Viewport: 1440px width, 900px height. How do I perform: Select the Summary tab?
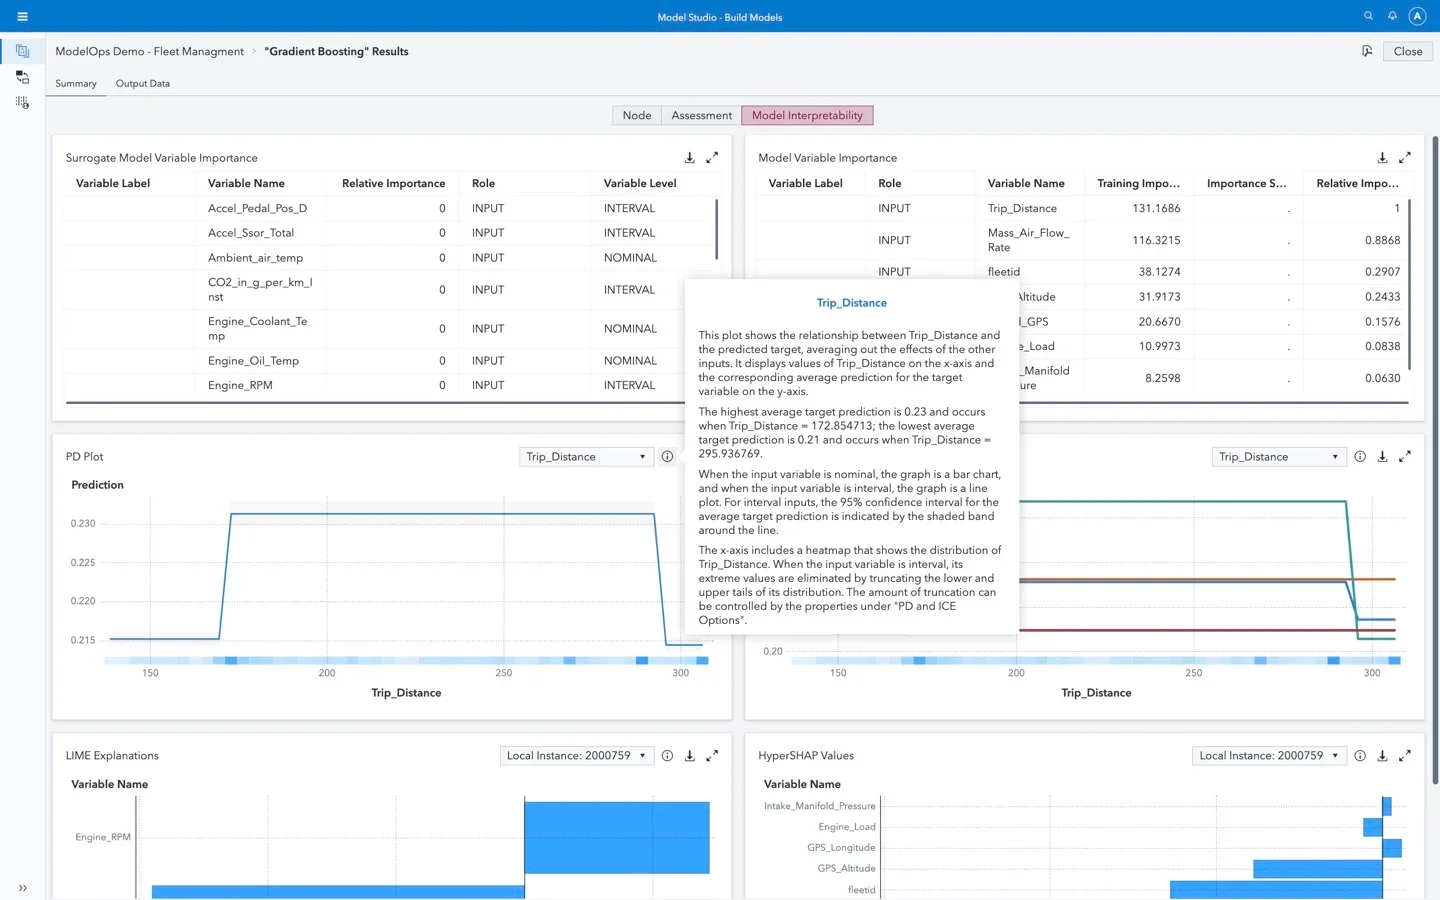click(76, 84)
